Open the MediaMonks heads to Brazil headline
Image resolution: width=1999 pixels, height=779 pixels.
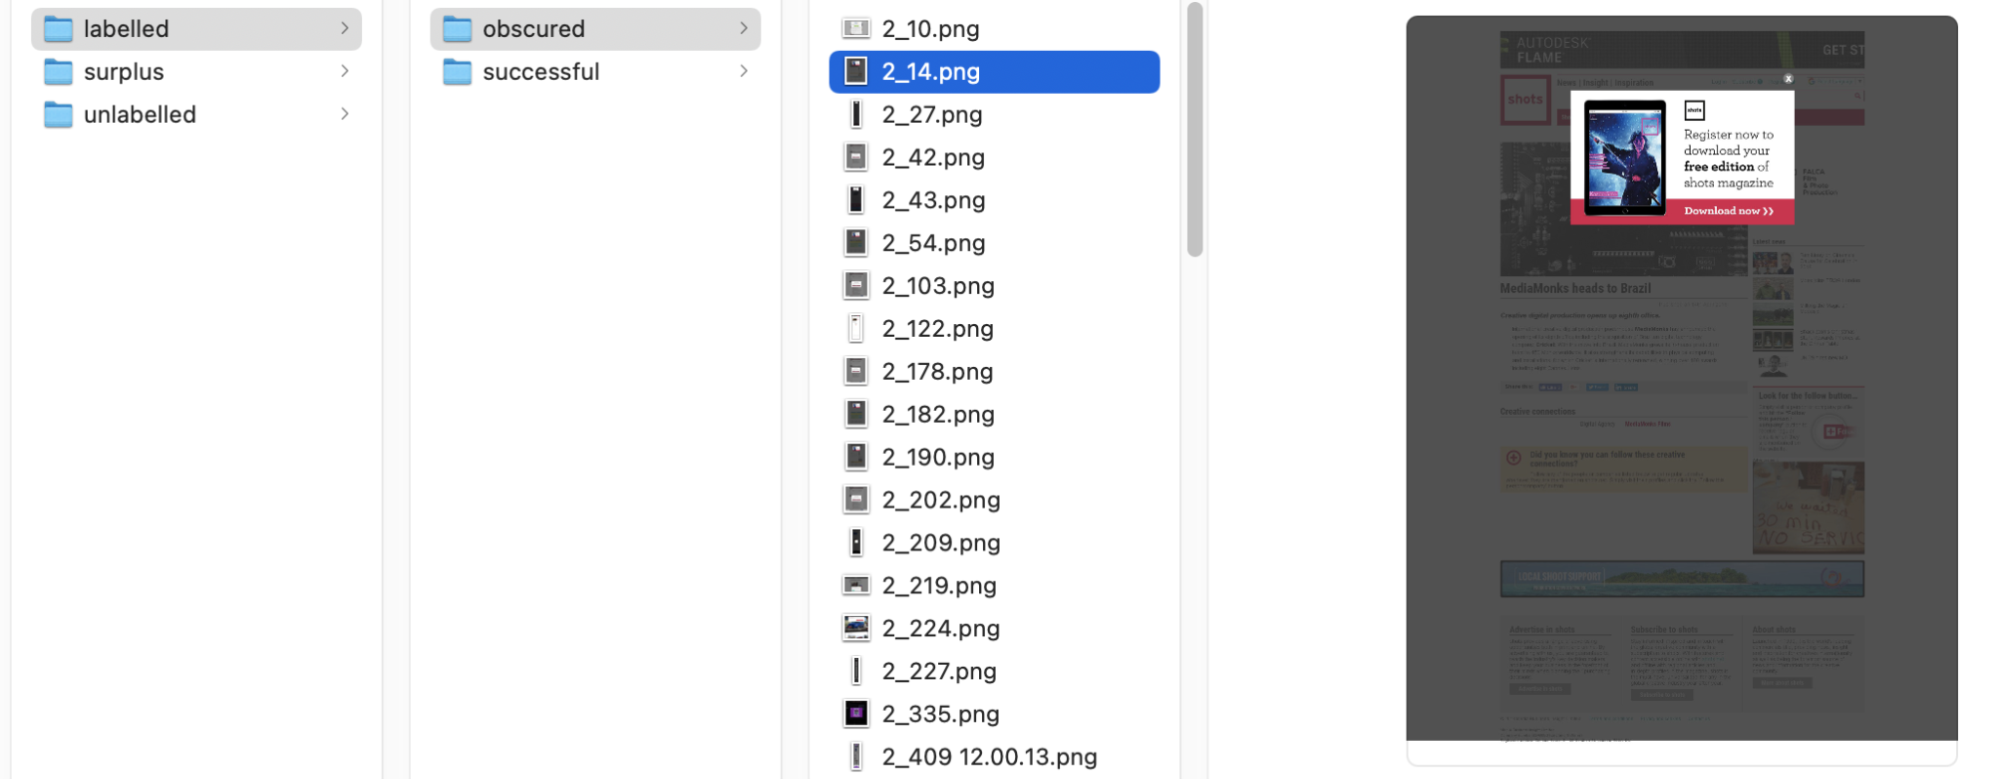tap(1574, 288)
